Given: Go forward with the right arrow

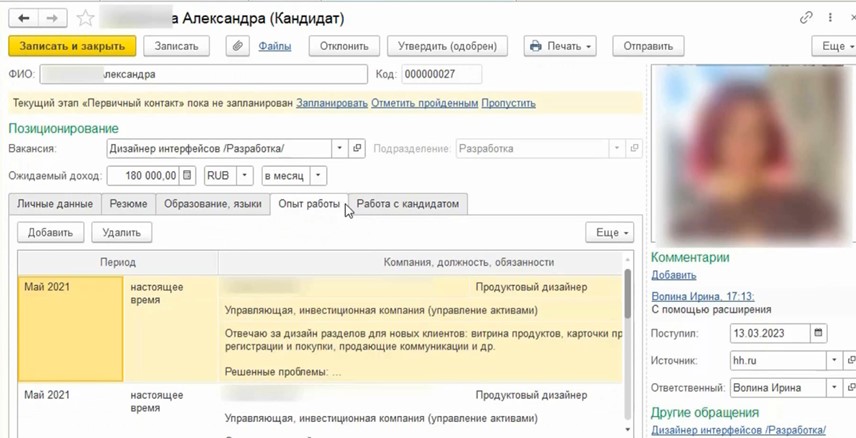Looking at the screenshot, I should (52, 19).
